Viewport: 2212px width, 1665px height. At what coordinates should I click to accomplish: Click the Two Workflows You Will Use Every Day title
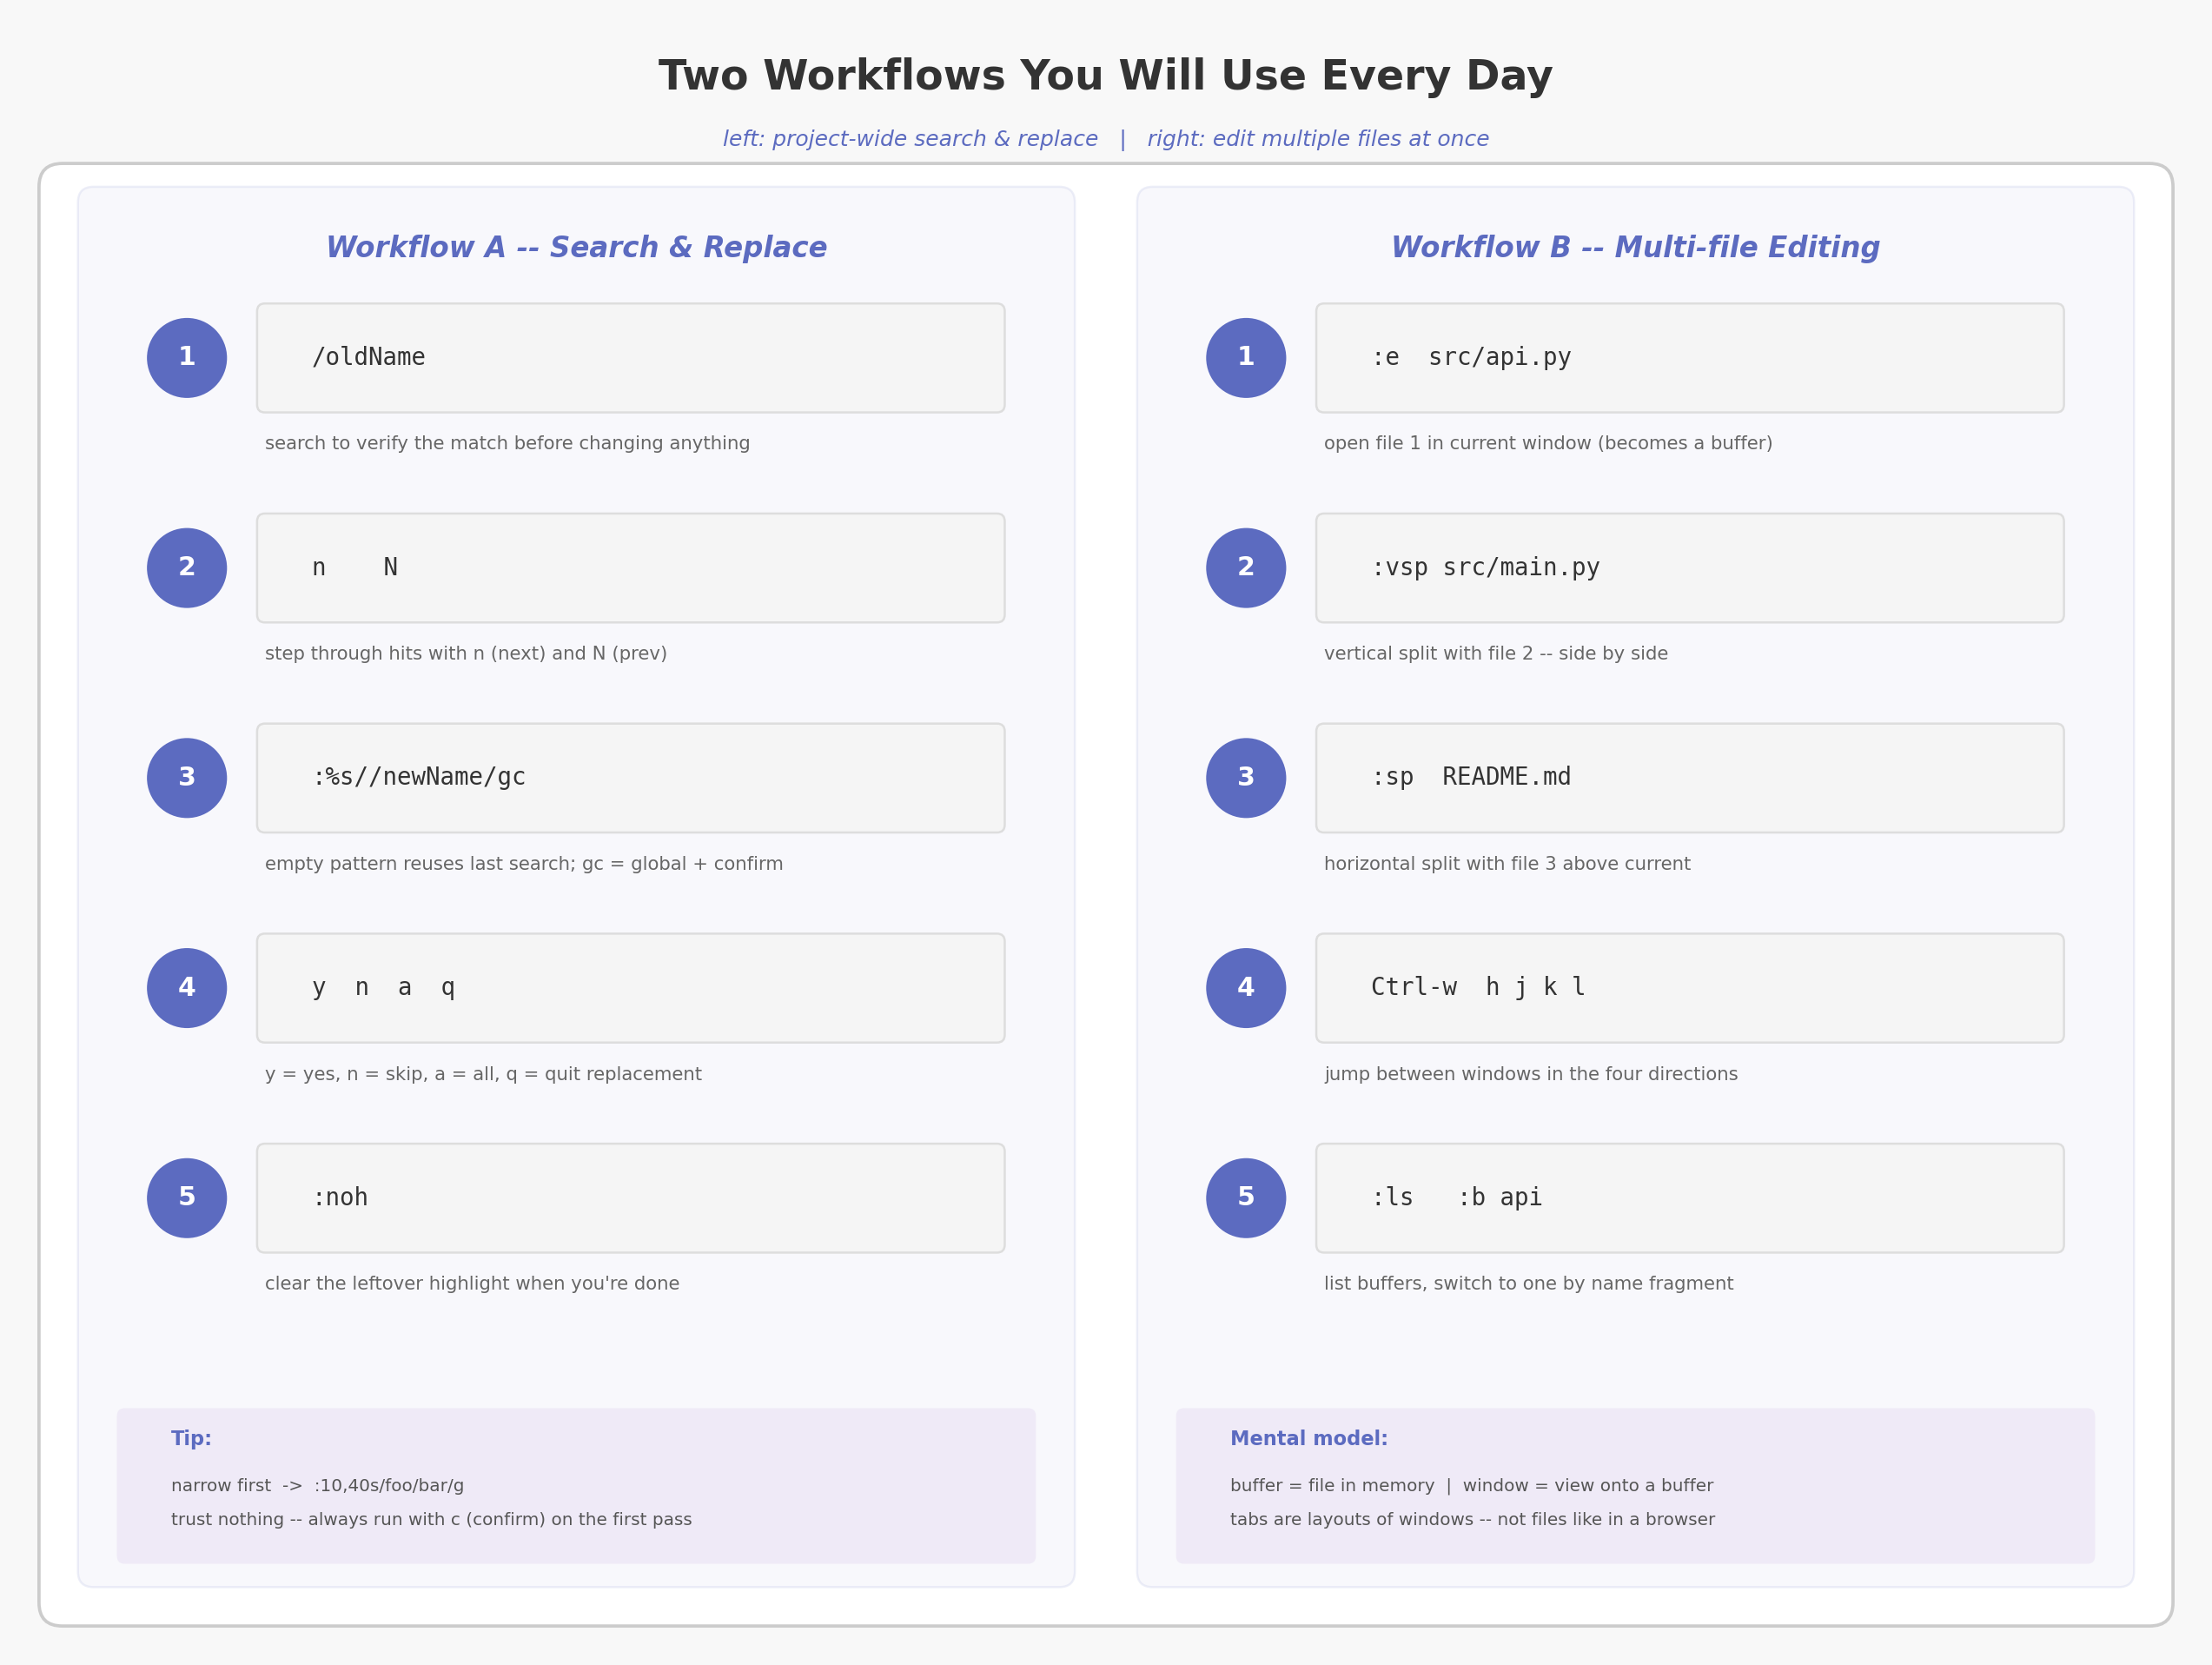(1106, 77)
